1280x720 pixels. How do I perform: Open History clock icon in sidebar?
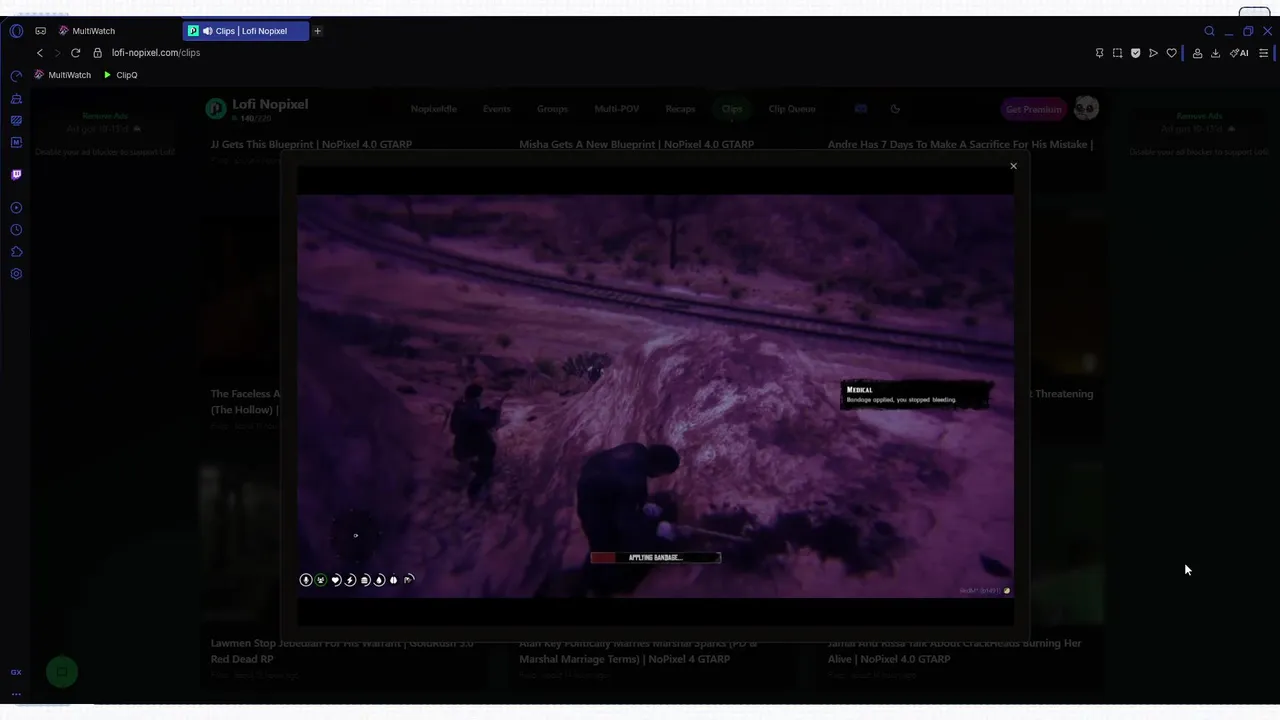16,230
